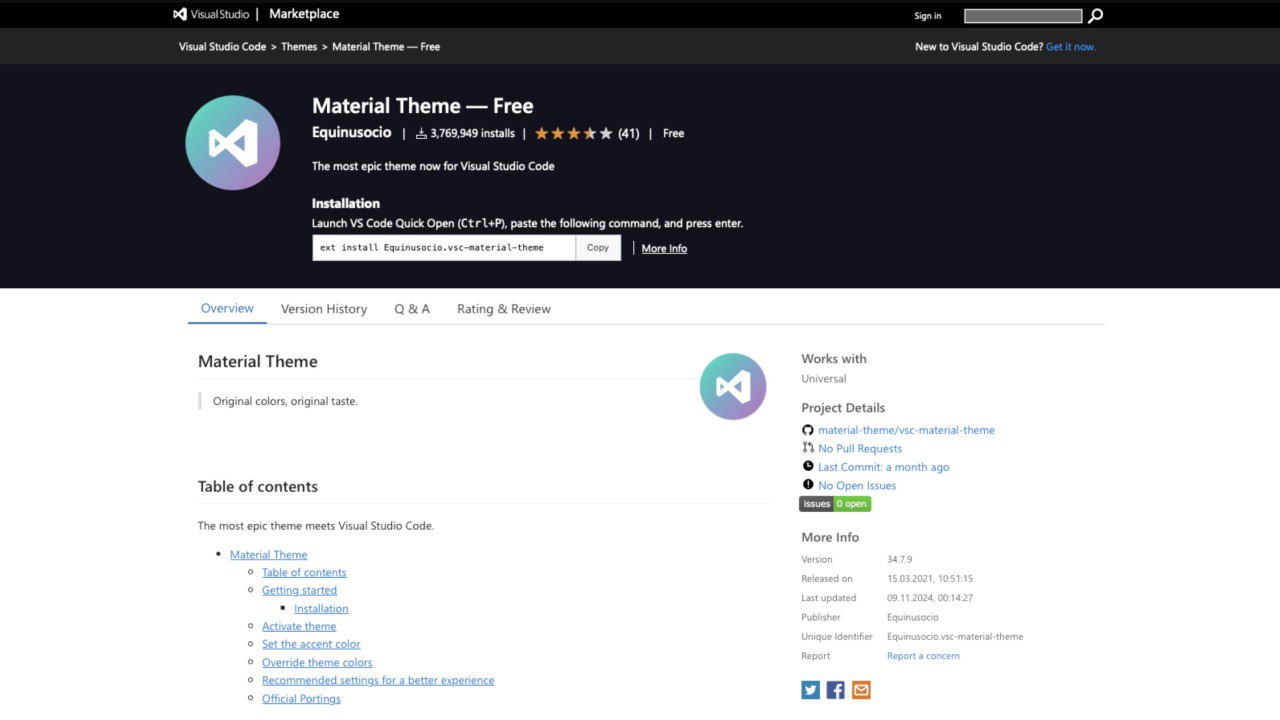The image size is (1280, 720).
Task: Share via email icon
Action: (861, 690)
